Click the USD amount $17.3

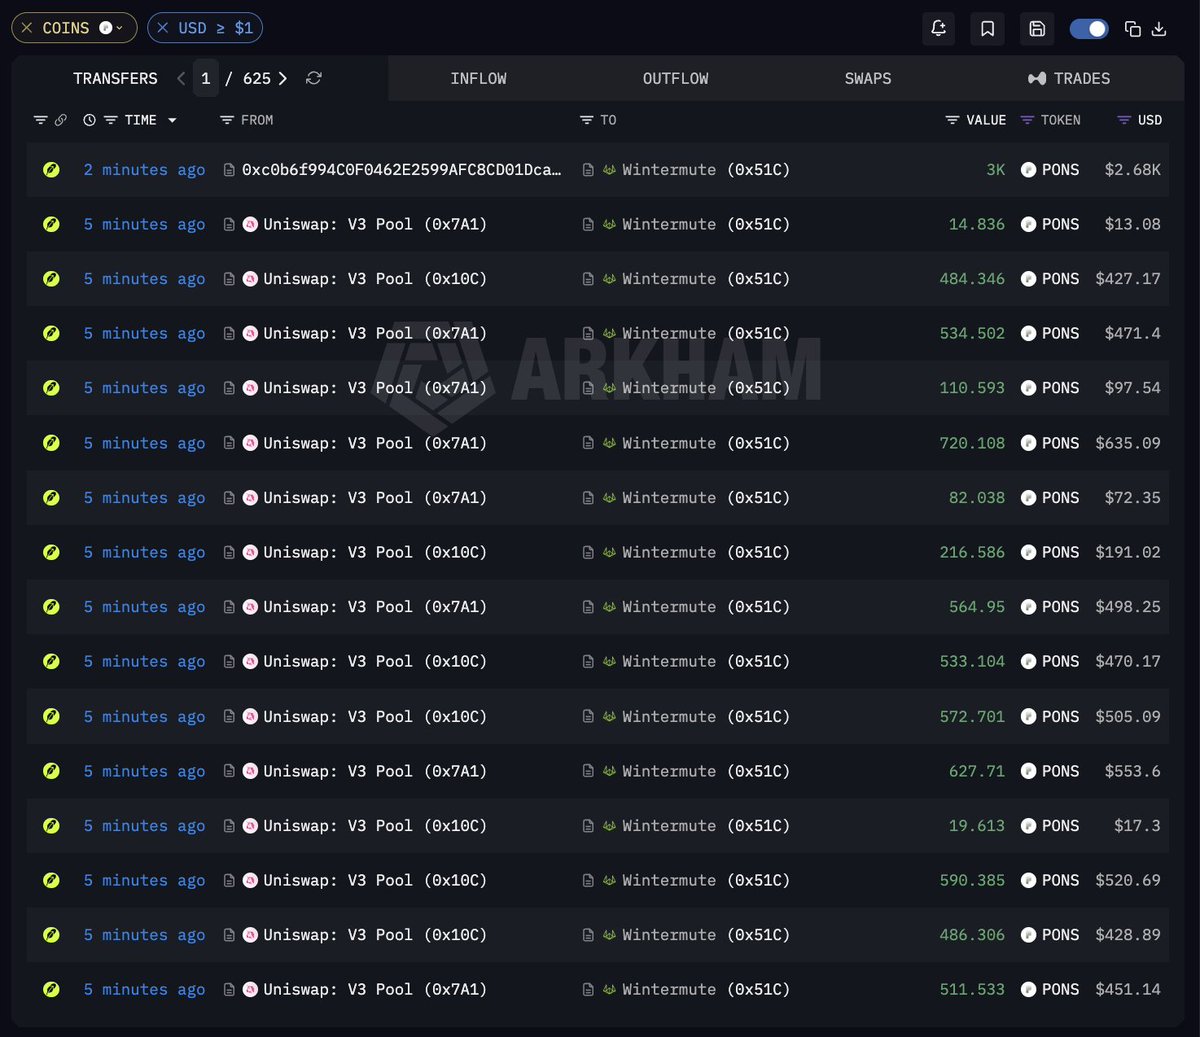1137,826
